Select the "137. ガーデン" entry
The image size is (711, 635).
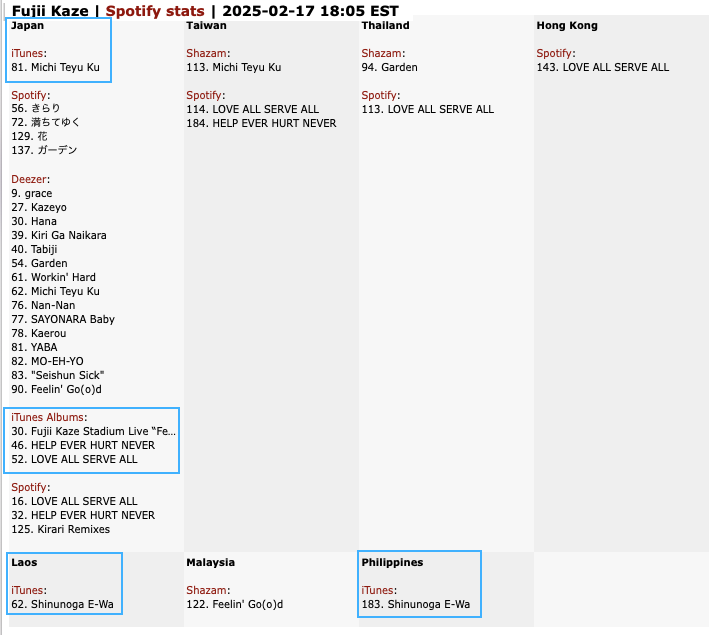44,150
